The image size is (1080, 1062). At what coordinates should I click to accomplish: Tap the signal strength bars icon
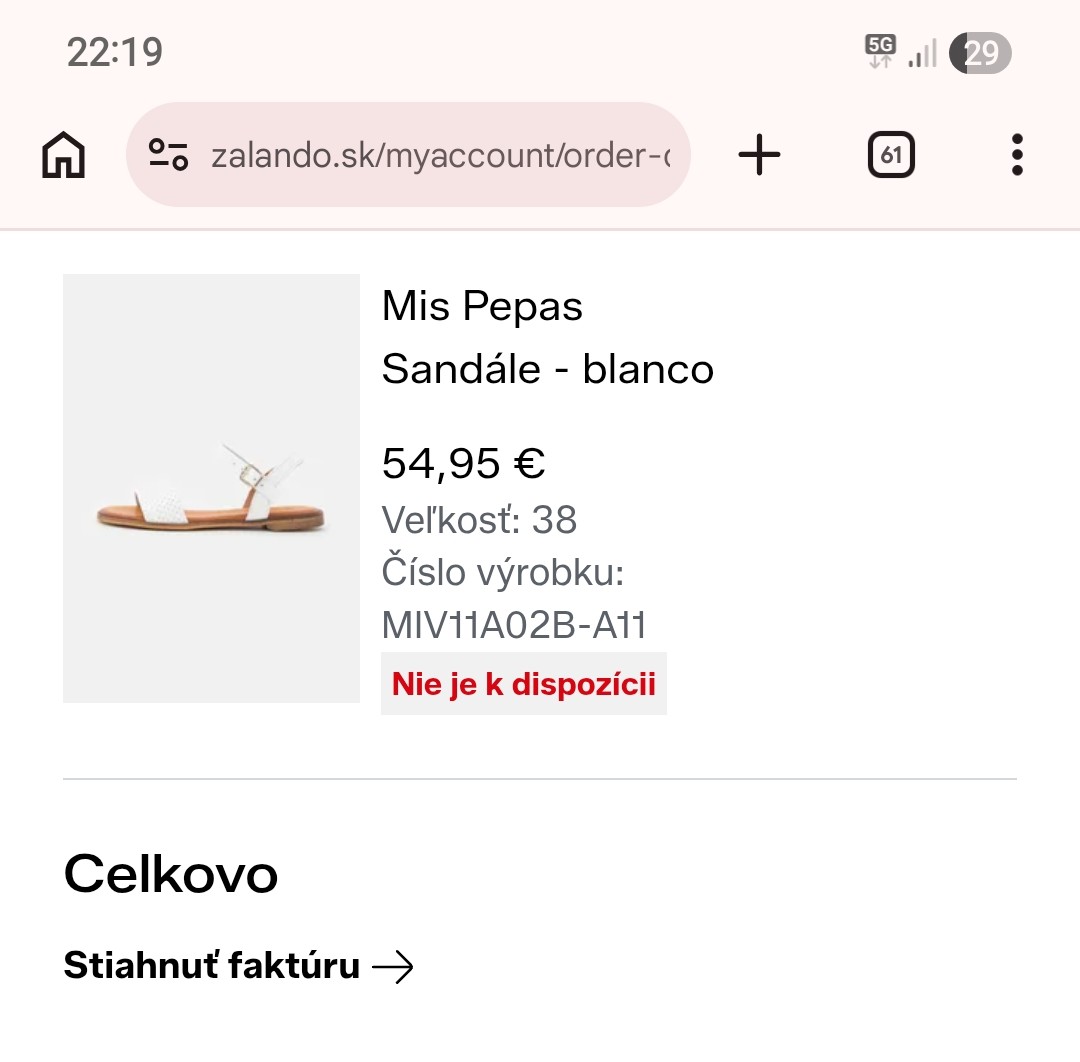pos(922,53)
